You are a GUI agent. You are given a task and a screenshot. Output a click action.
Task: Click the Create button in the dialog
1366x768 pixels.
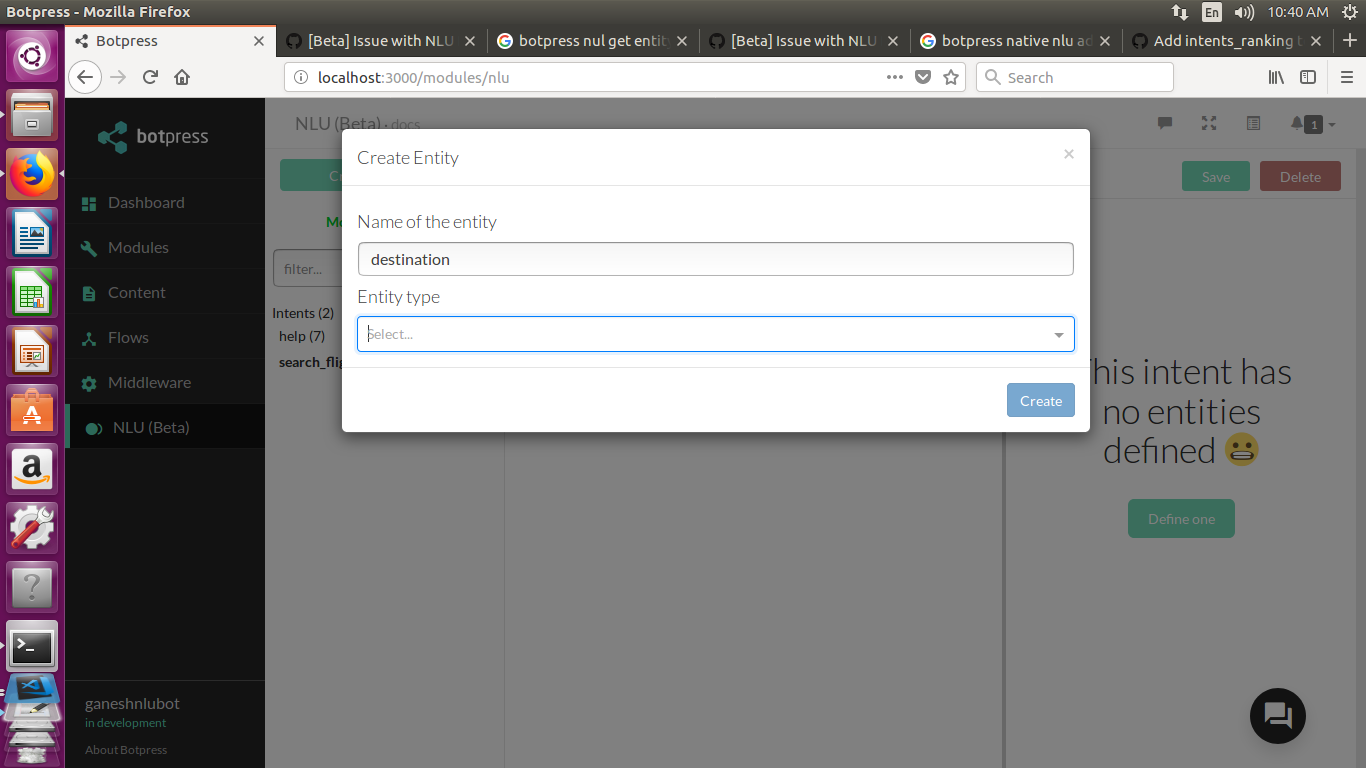(1040, 400)
